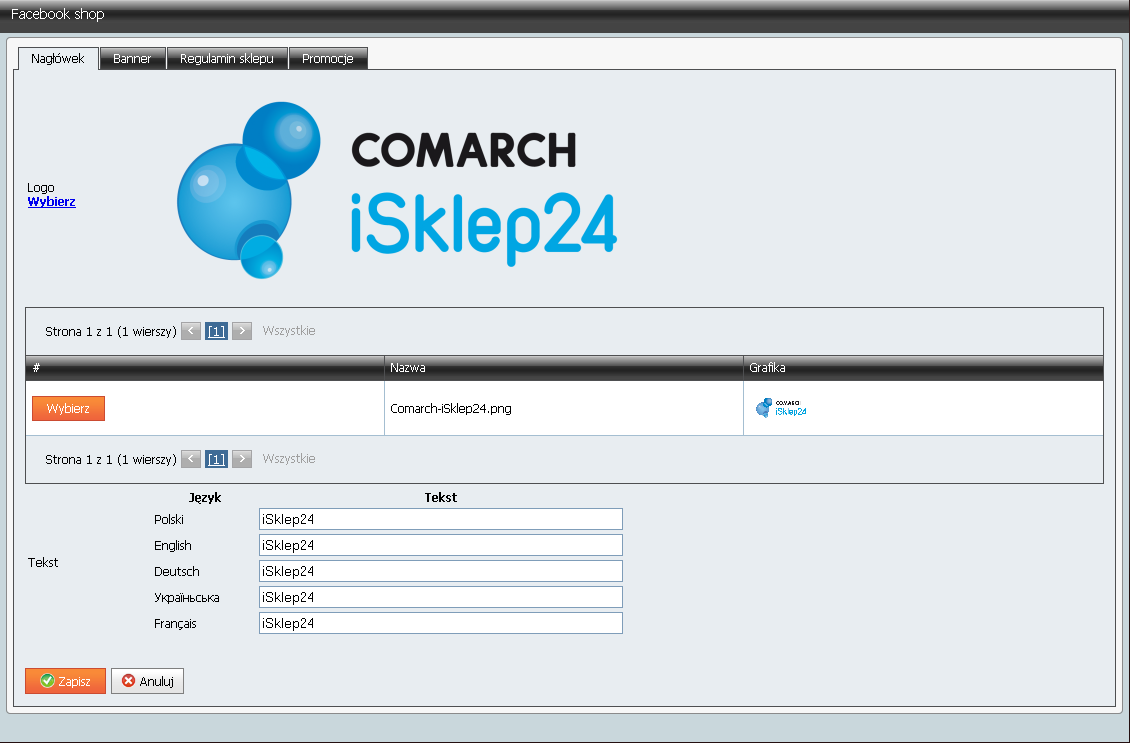1130x743 pixels.
Task: Focus the Українська text input field
Action: coord(440,597)
